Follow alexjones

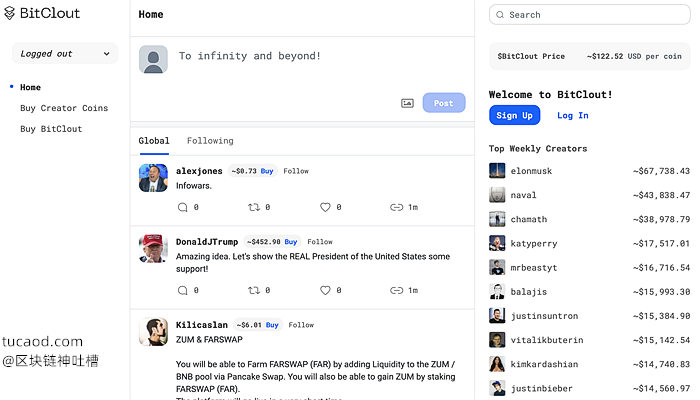(296, 171)
